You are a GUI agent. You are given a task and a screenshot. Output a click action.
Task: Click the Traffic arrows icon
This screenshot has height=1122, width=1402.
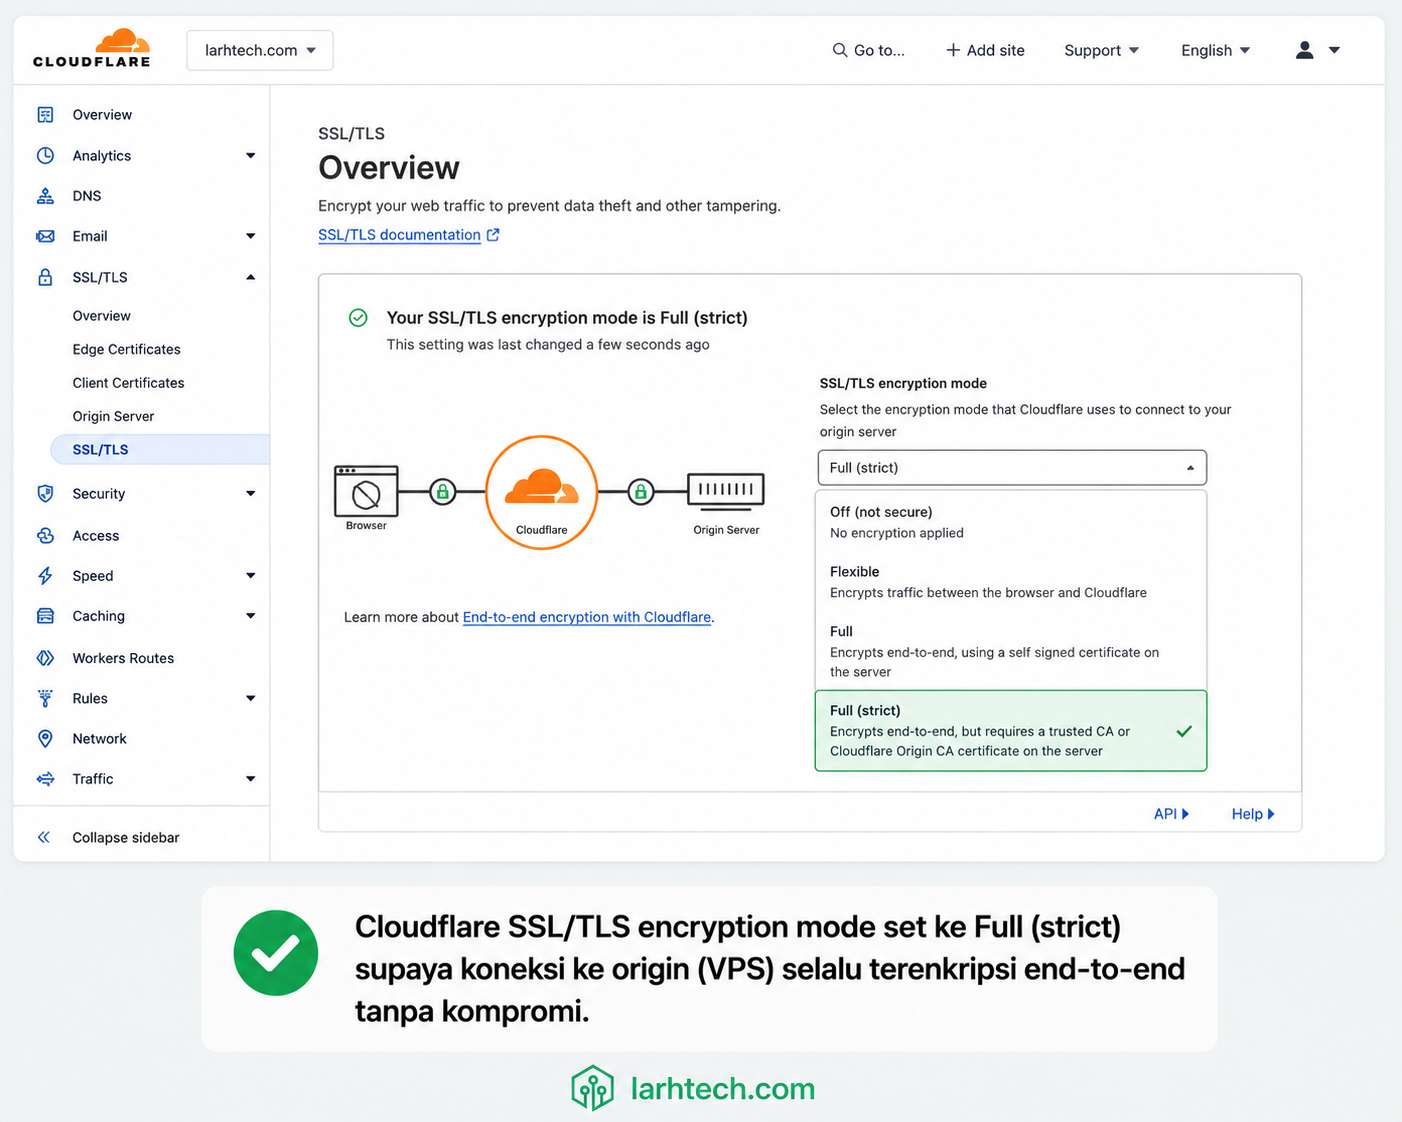pos(45,779)
